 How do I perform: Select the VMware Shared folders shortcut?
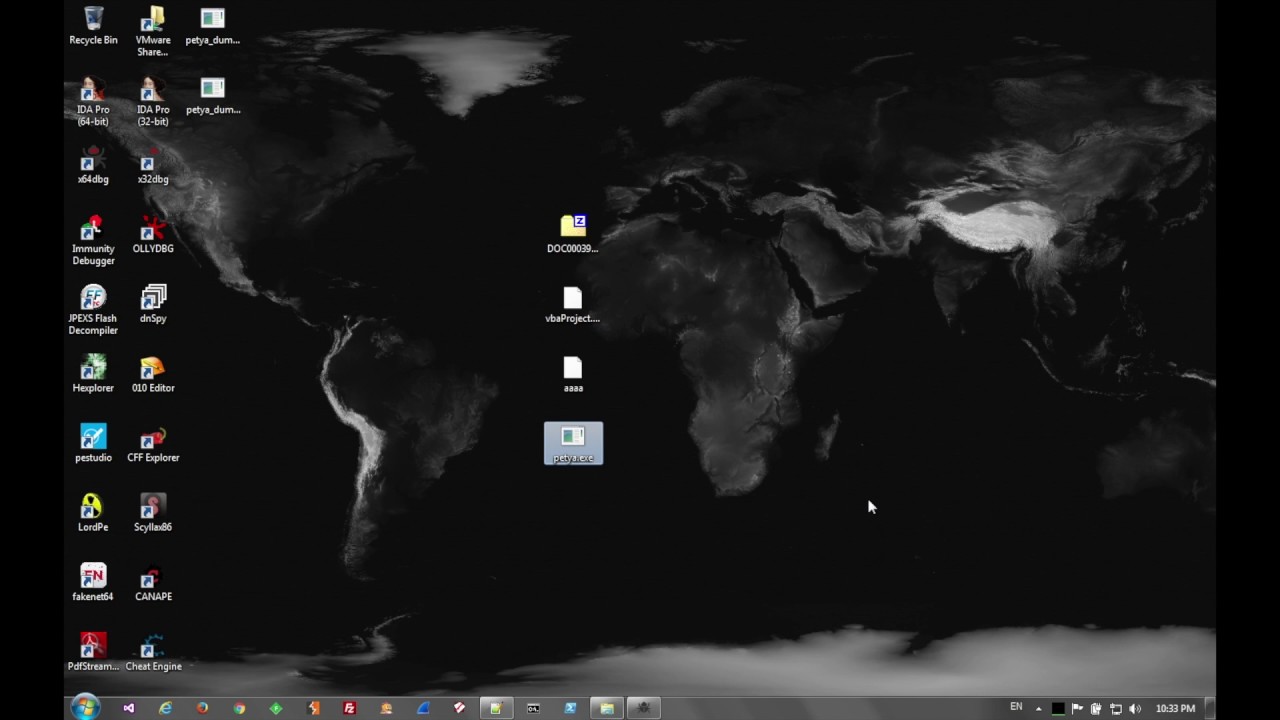point(153,31)
